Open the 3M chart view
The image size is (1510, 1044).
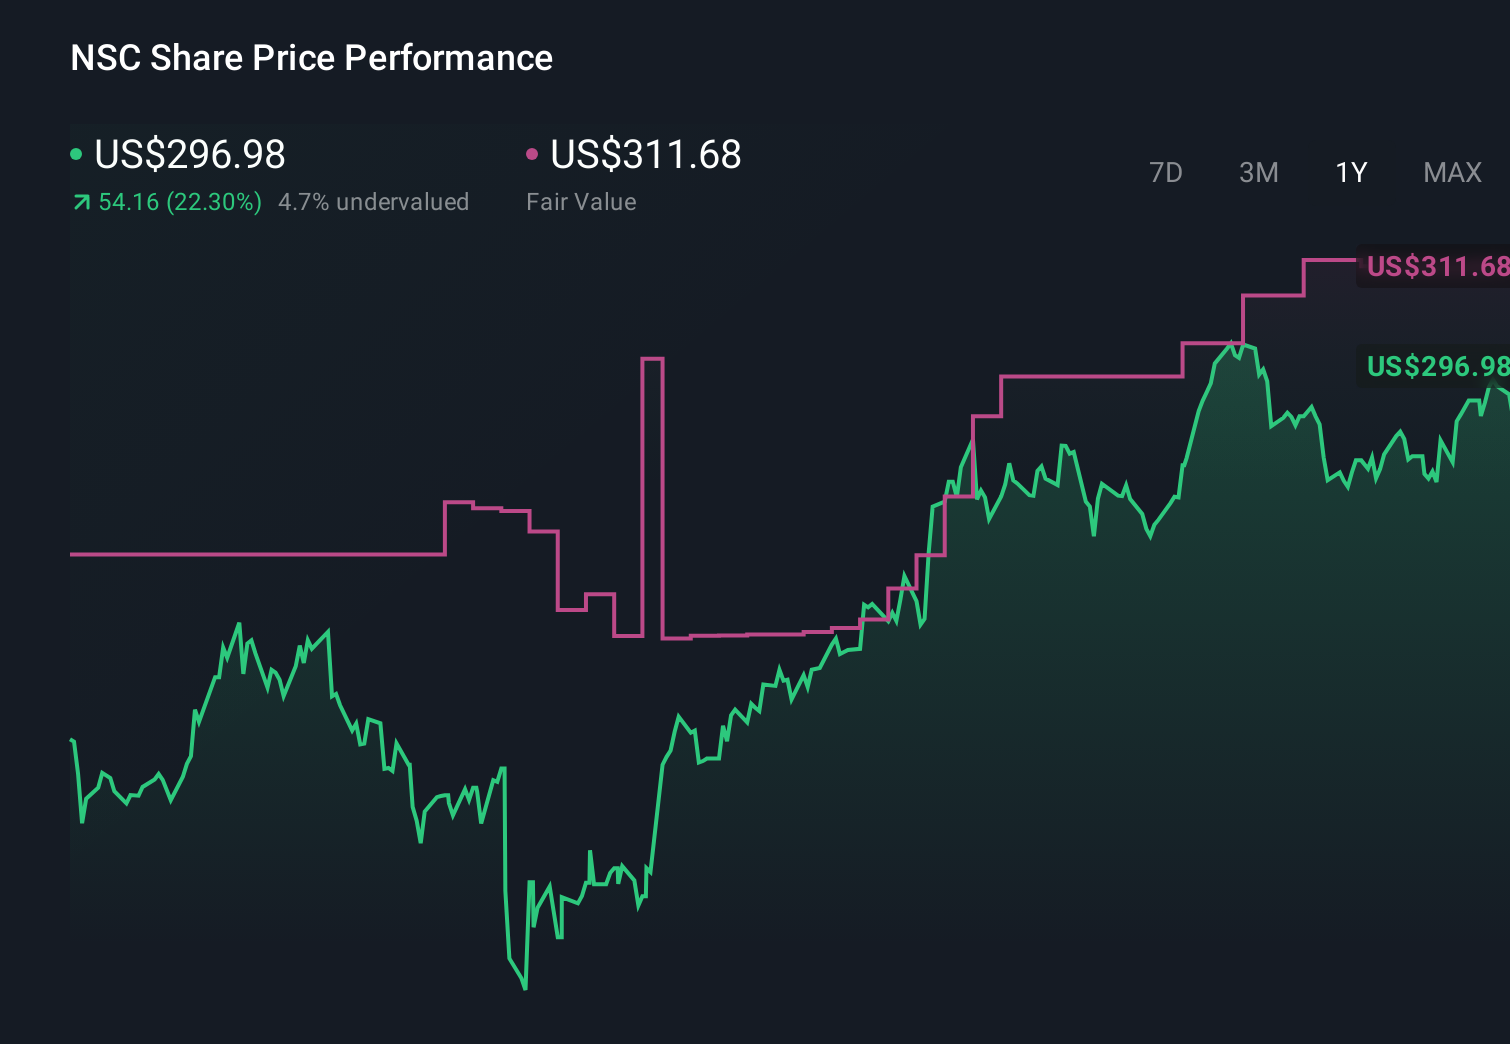(x=1258, y=172)
